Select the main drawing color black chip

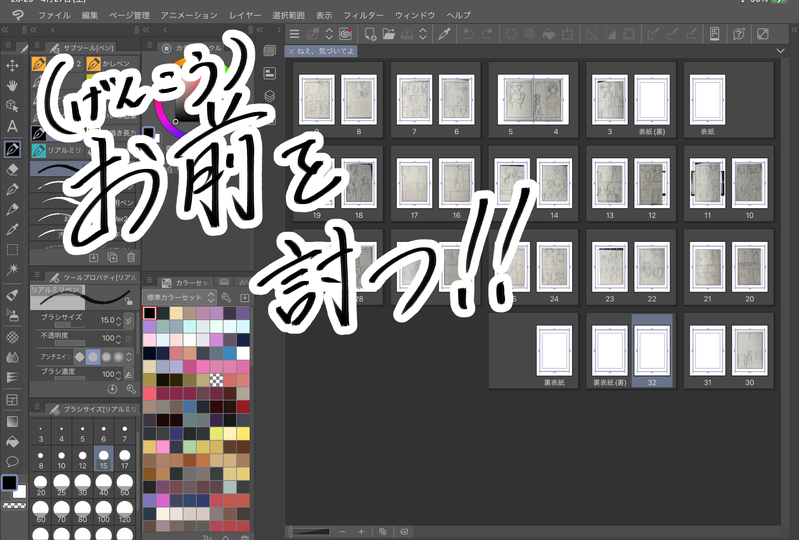[9, 482]
